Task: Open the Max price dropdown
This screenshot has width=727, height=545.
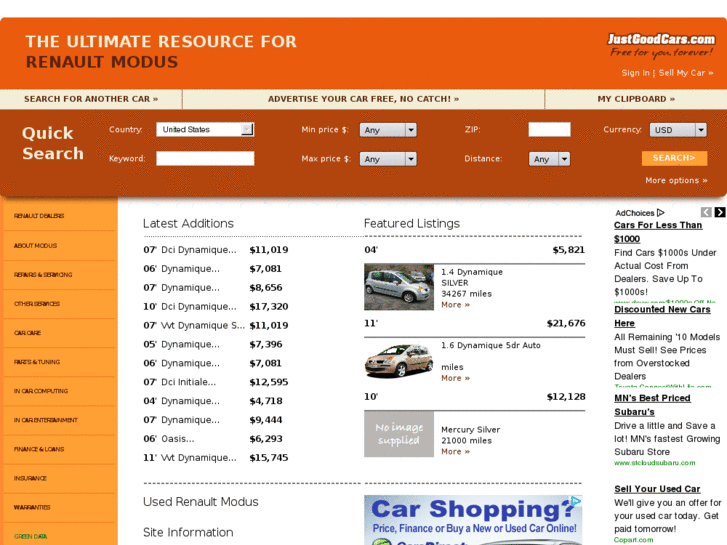Action: 388,159
